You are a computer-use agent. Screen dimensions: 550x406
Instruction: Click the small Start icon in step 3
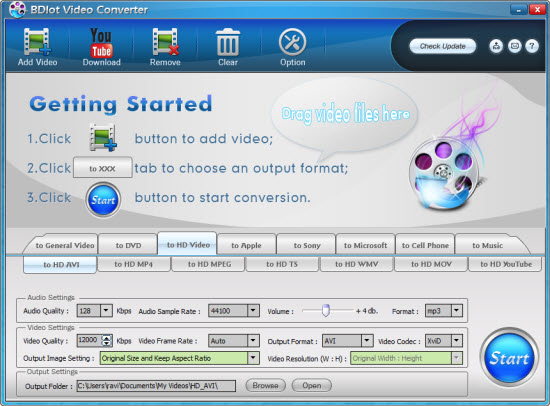tap(103, 200)
